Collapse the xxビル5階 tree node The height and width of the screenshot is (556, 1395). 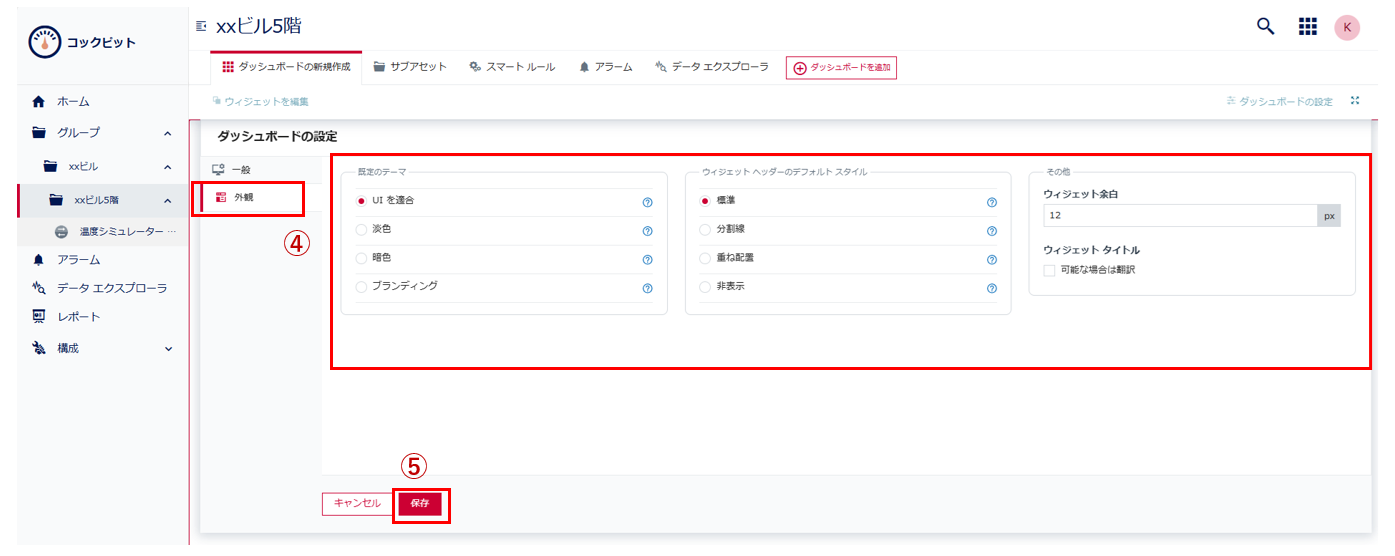(x=167, y=201)
